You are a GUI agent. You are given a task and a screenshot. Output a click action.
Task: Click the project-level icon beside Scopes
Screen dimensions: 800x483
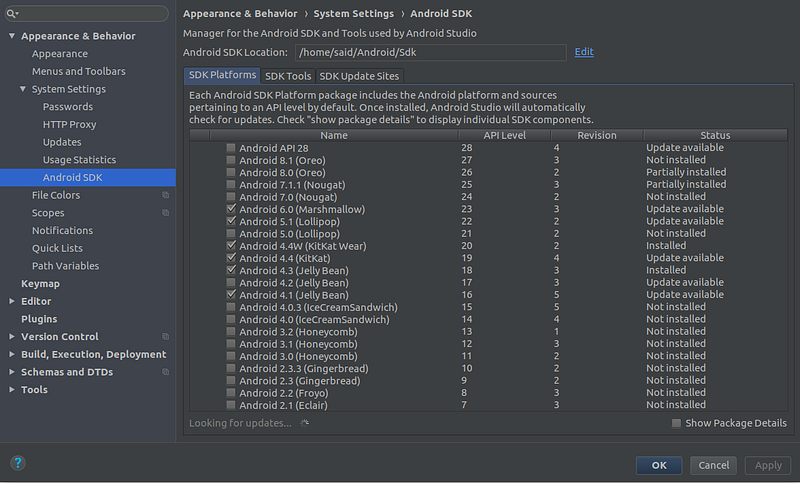point(166,213)
